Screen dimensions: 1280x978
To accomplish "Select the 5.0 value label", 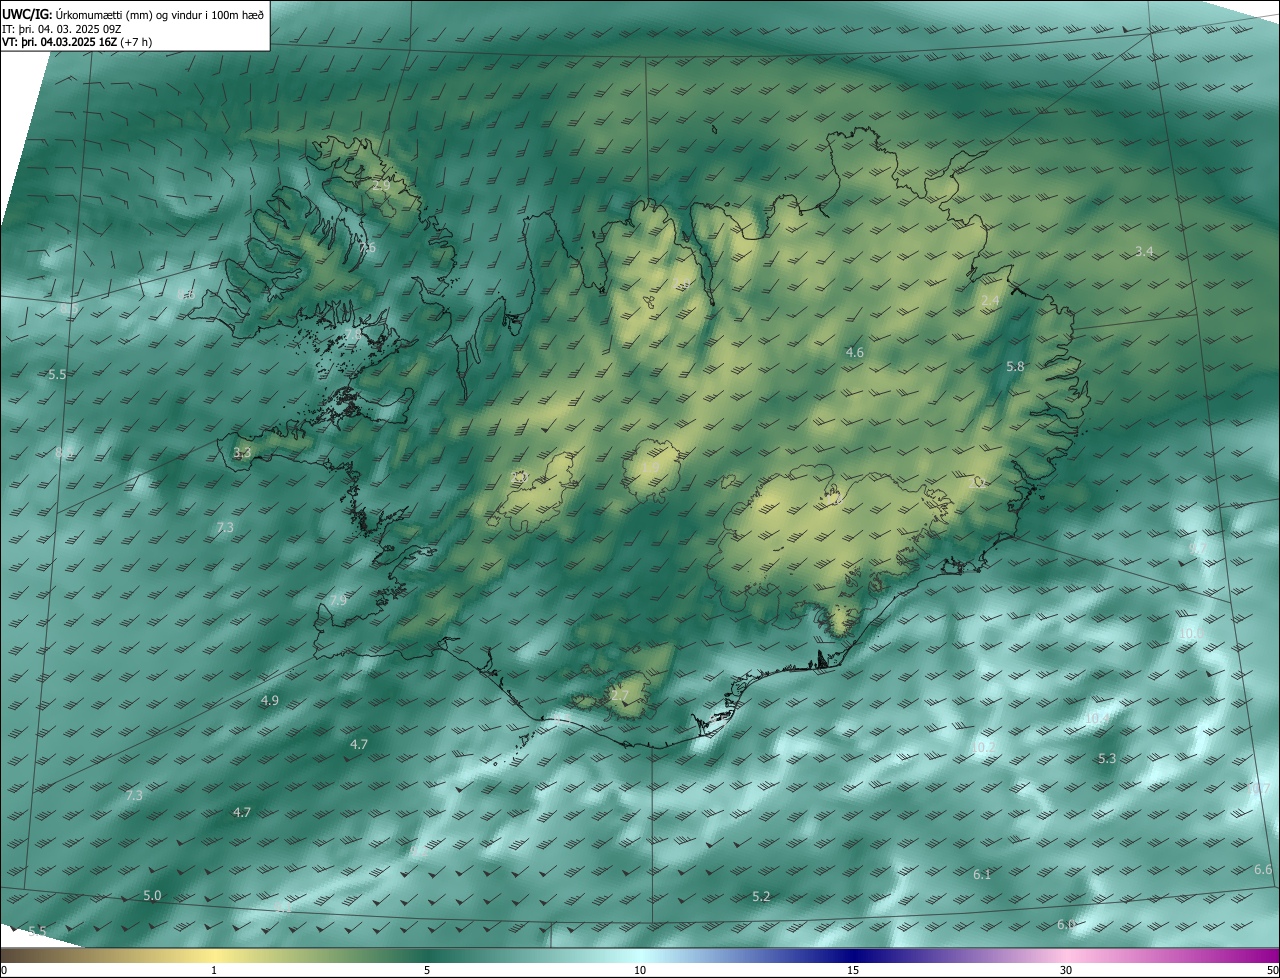I will click(x=152, y=895).
